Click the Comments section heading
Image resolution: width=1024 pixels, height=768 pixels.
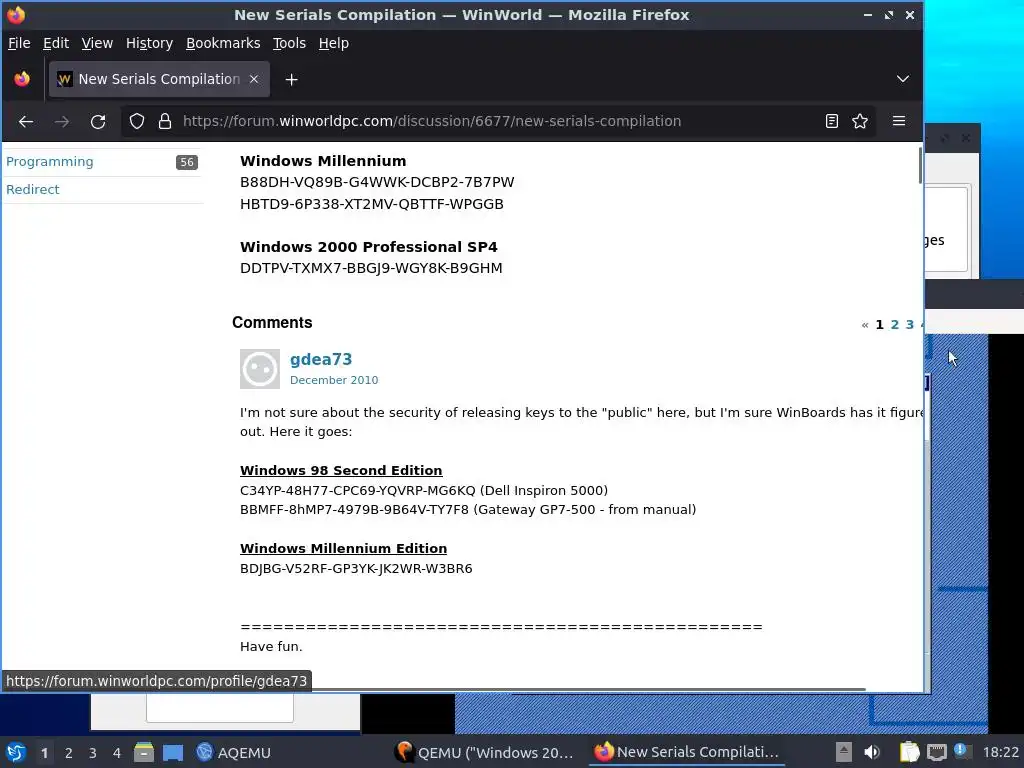coord(272,323)
